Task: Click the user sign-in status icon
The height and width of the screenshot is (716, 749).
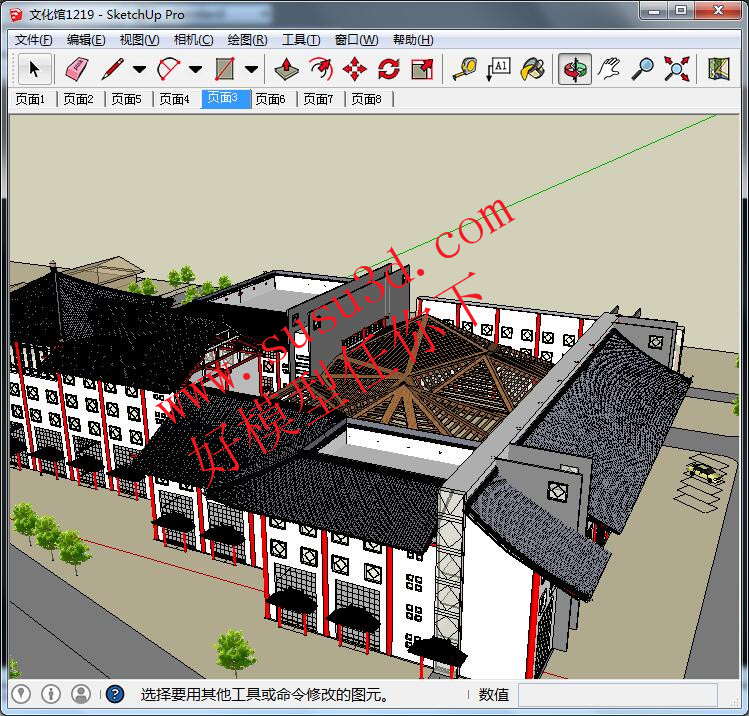Action: click(81, 694)
